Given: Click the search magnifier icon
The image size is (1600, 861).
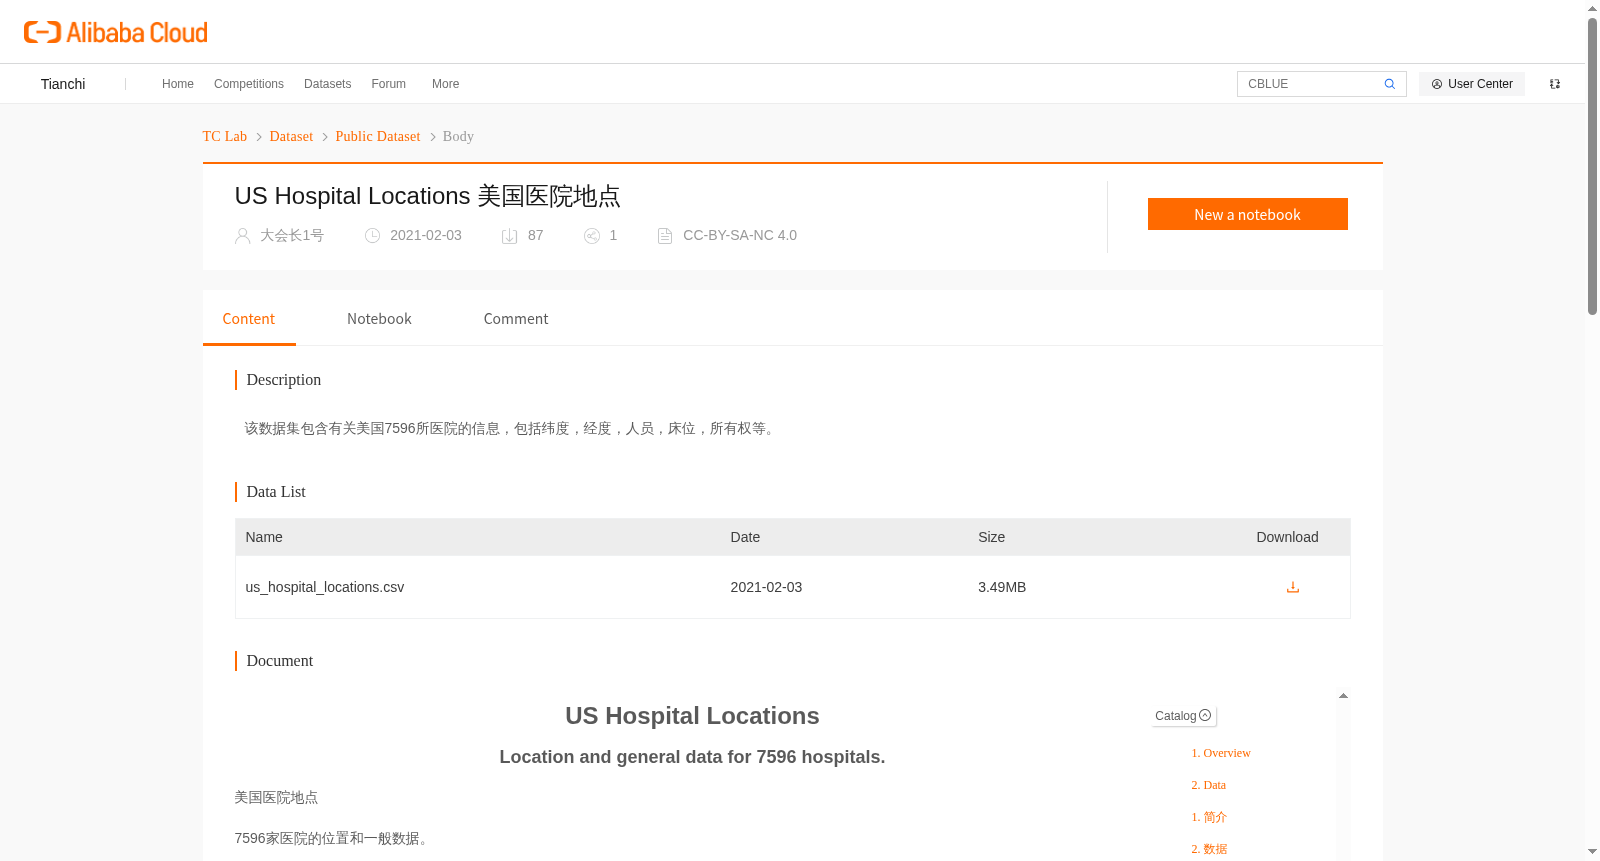Looking at the screenshot, I should click(x=1389, y=84).
